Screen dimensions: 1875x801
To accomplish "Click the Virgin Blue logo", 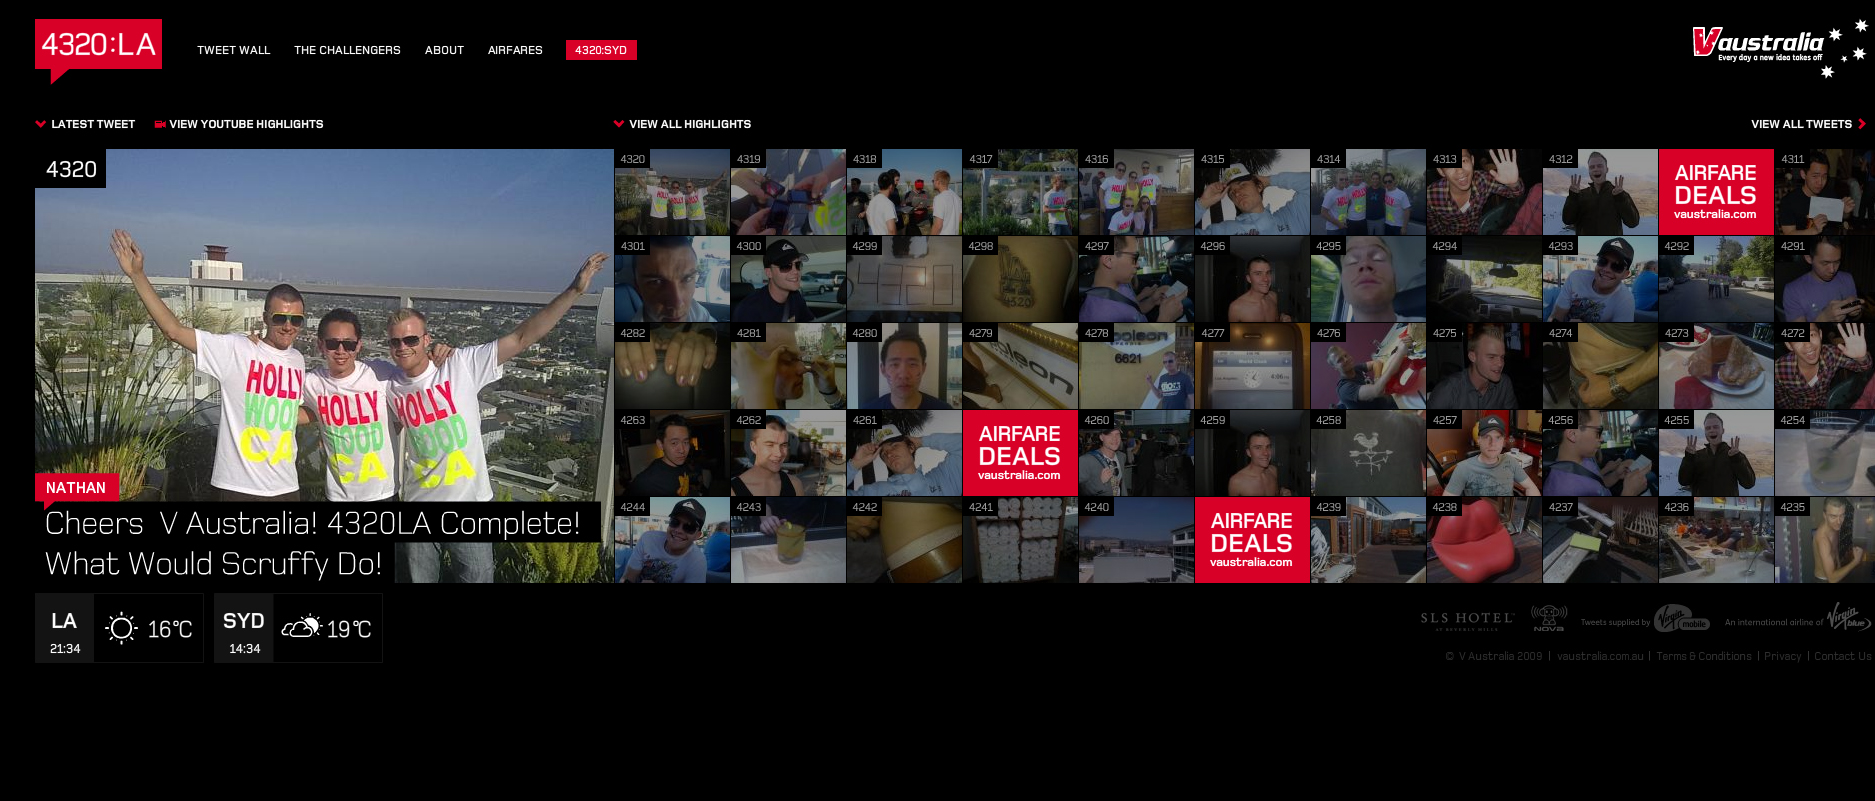I will pos(1848,617).
